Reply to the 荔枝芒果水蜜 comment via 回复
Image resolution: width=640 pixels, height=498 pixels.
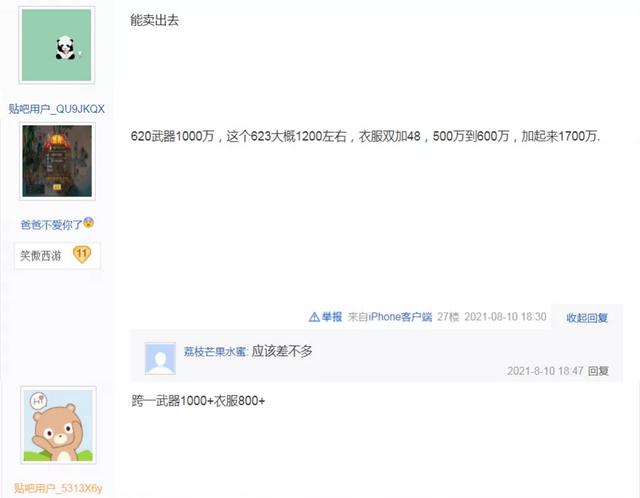click(598, 371)
